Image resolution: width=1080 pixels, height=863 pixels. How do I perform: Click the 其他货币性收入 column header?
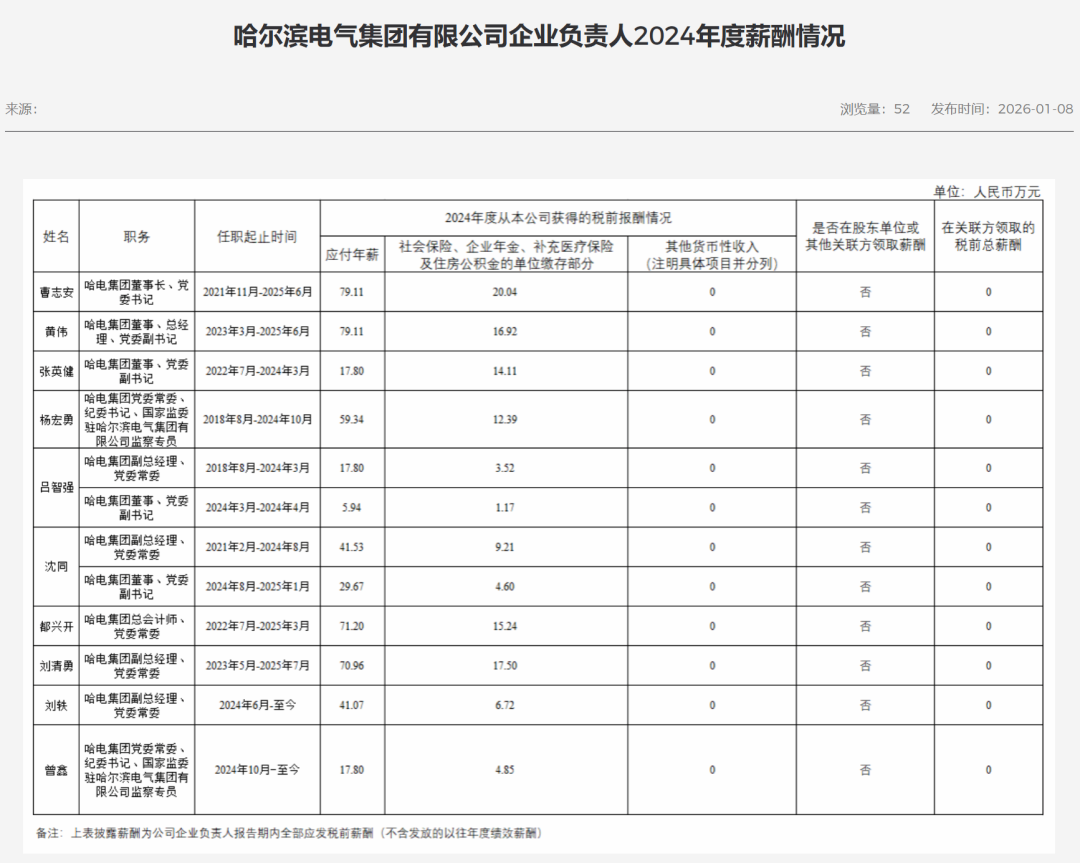[712, 255]
